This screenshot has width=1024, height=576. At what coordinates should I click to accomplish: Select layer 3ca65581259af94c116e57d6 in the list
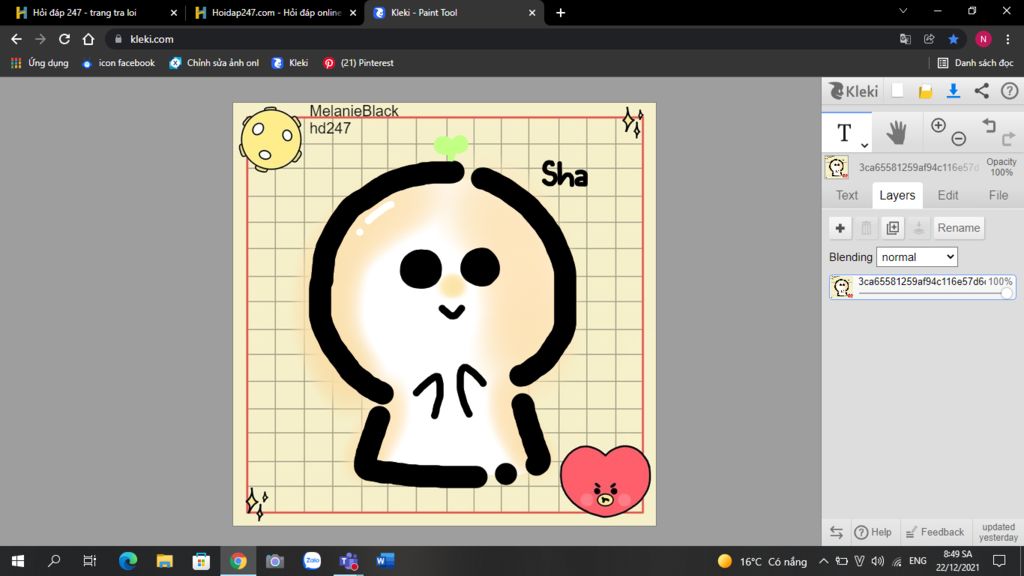click(x=922, y=287)
